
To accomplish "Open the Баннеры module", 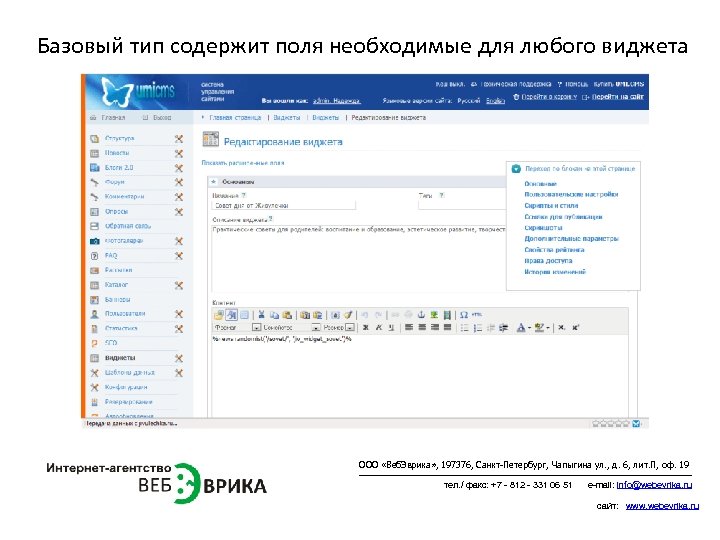I will click(x=118, y=299).
